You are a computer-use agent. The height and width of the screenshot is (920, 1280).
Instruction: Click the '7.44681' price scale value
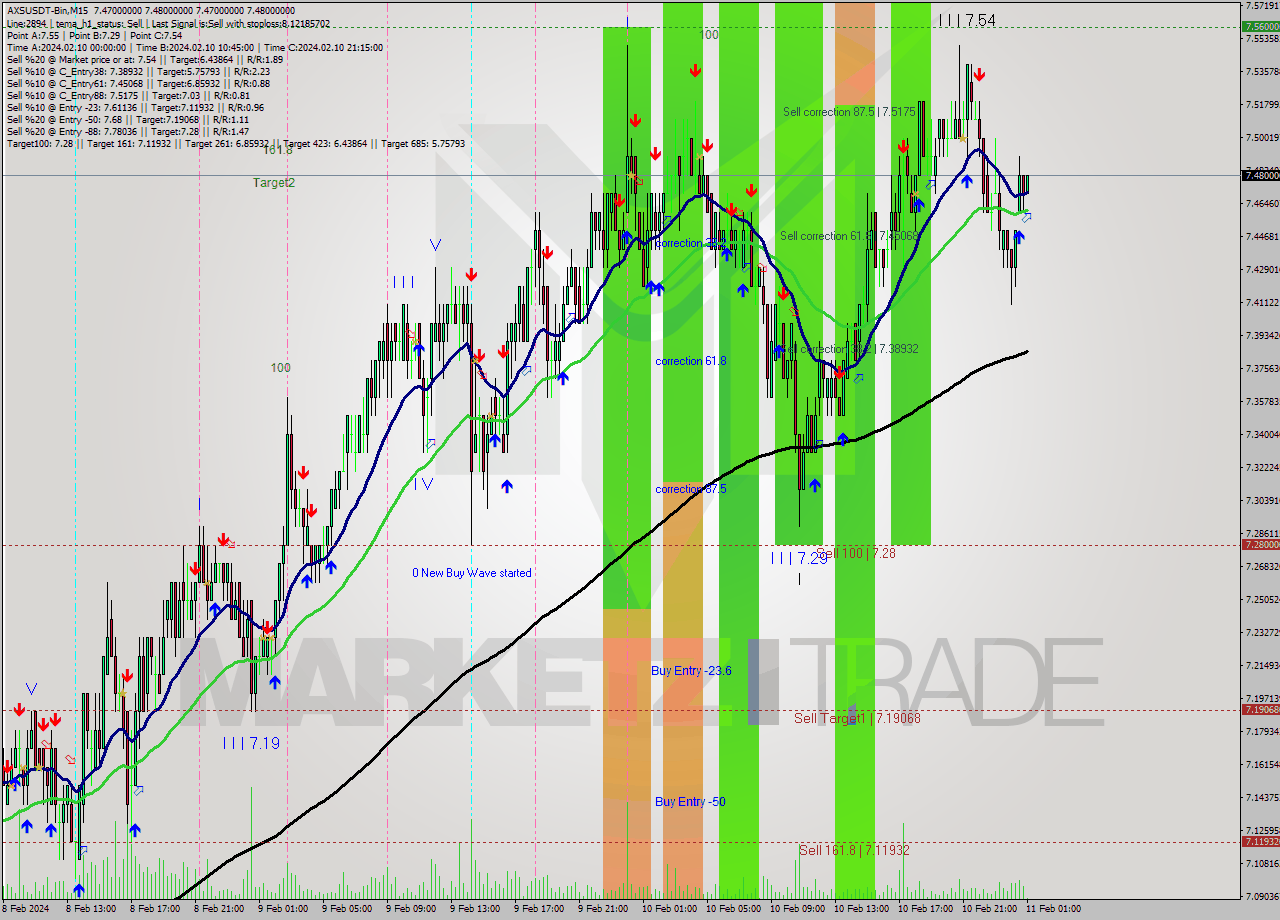(x=1262, y=236)
